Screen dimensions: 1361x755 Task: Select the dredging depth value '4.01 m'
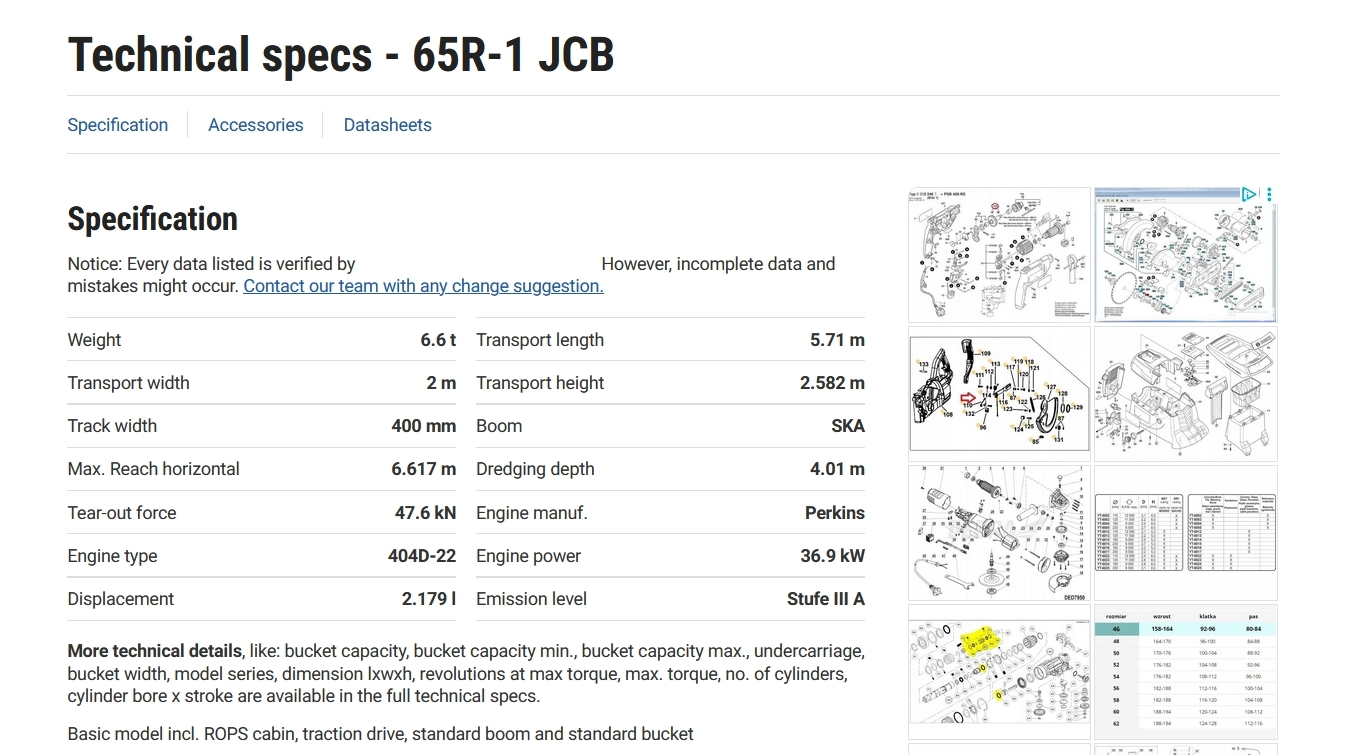click(x=837, y=469)
